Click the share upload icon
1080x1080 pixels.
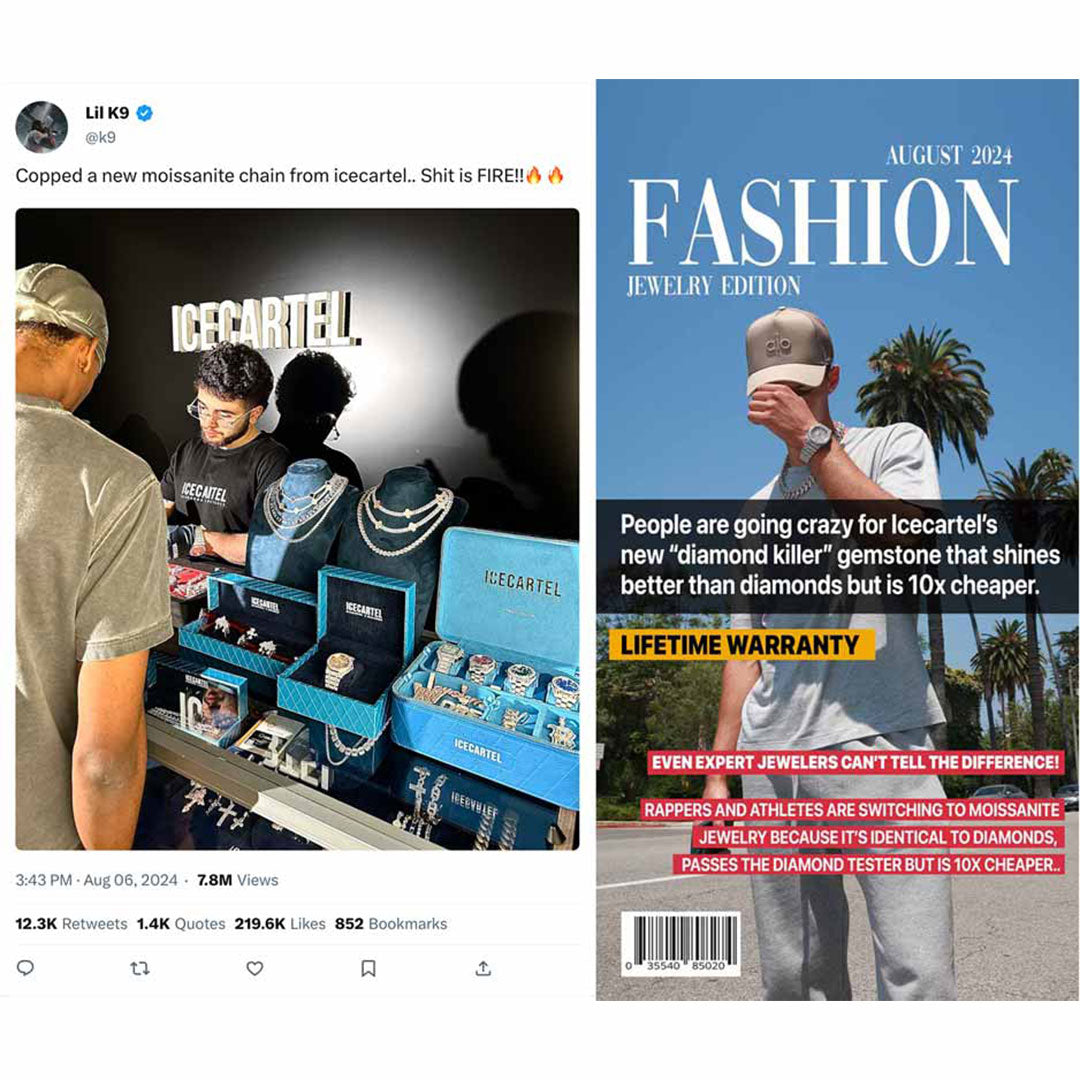coord(484,968)
